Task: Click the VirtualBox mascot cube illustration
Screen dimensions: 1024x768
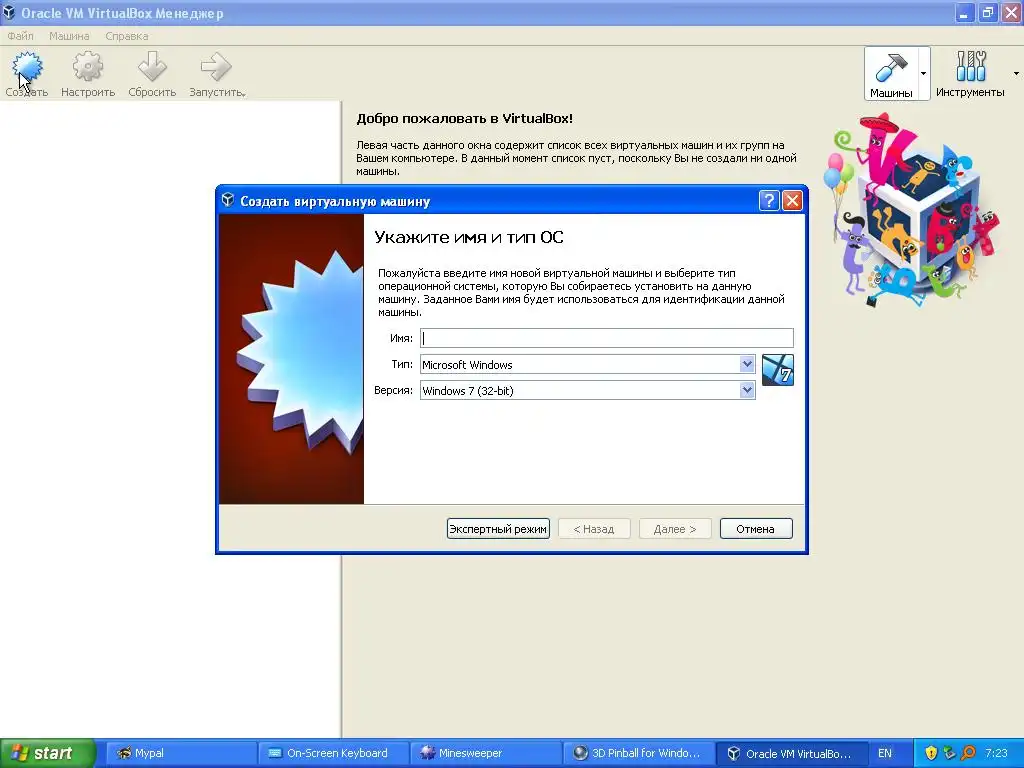Action: [x=912, y=210]
